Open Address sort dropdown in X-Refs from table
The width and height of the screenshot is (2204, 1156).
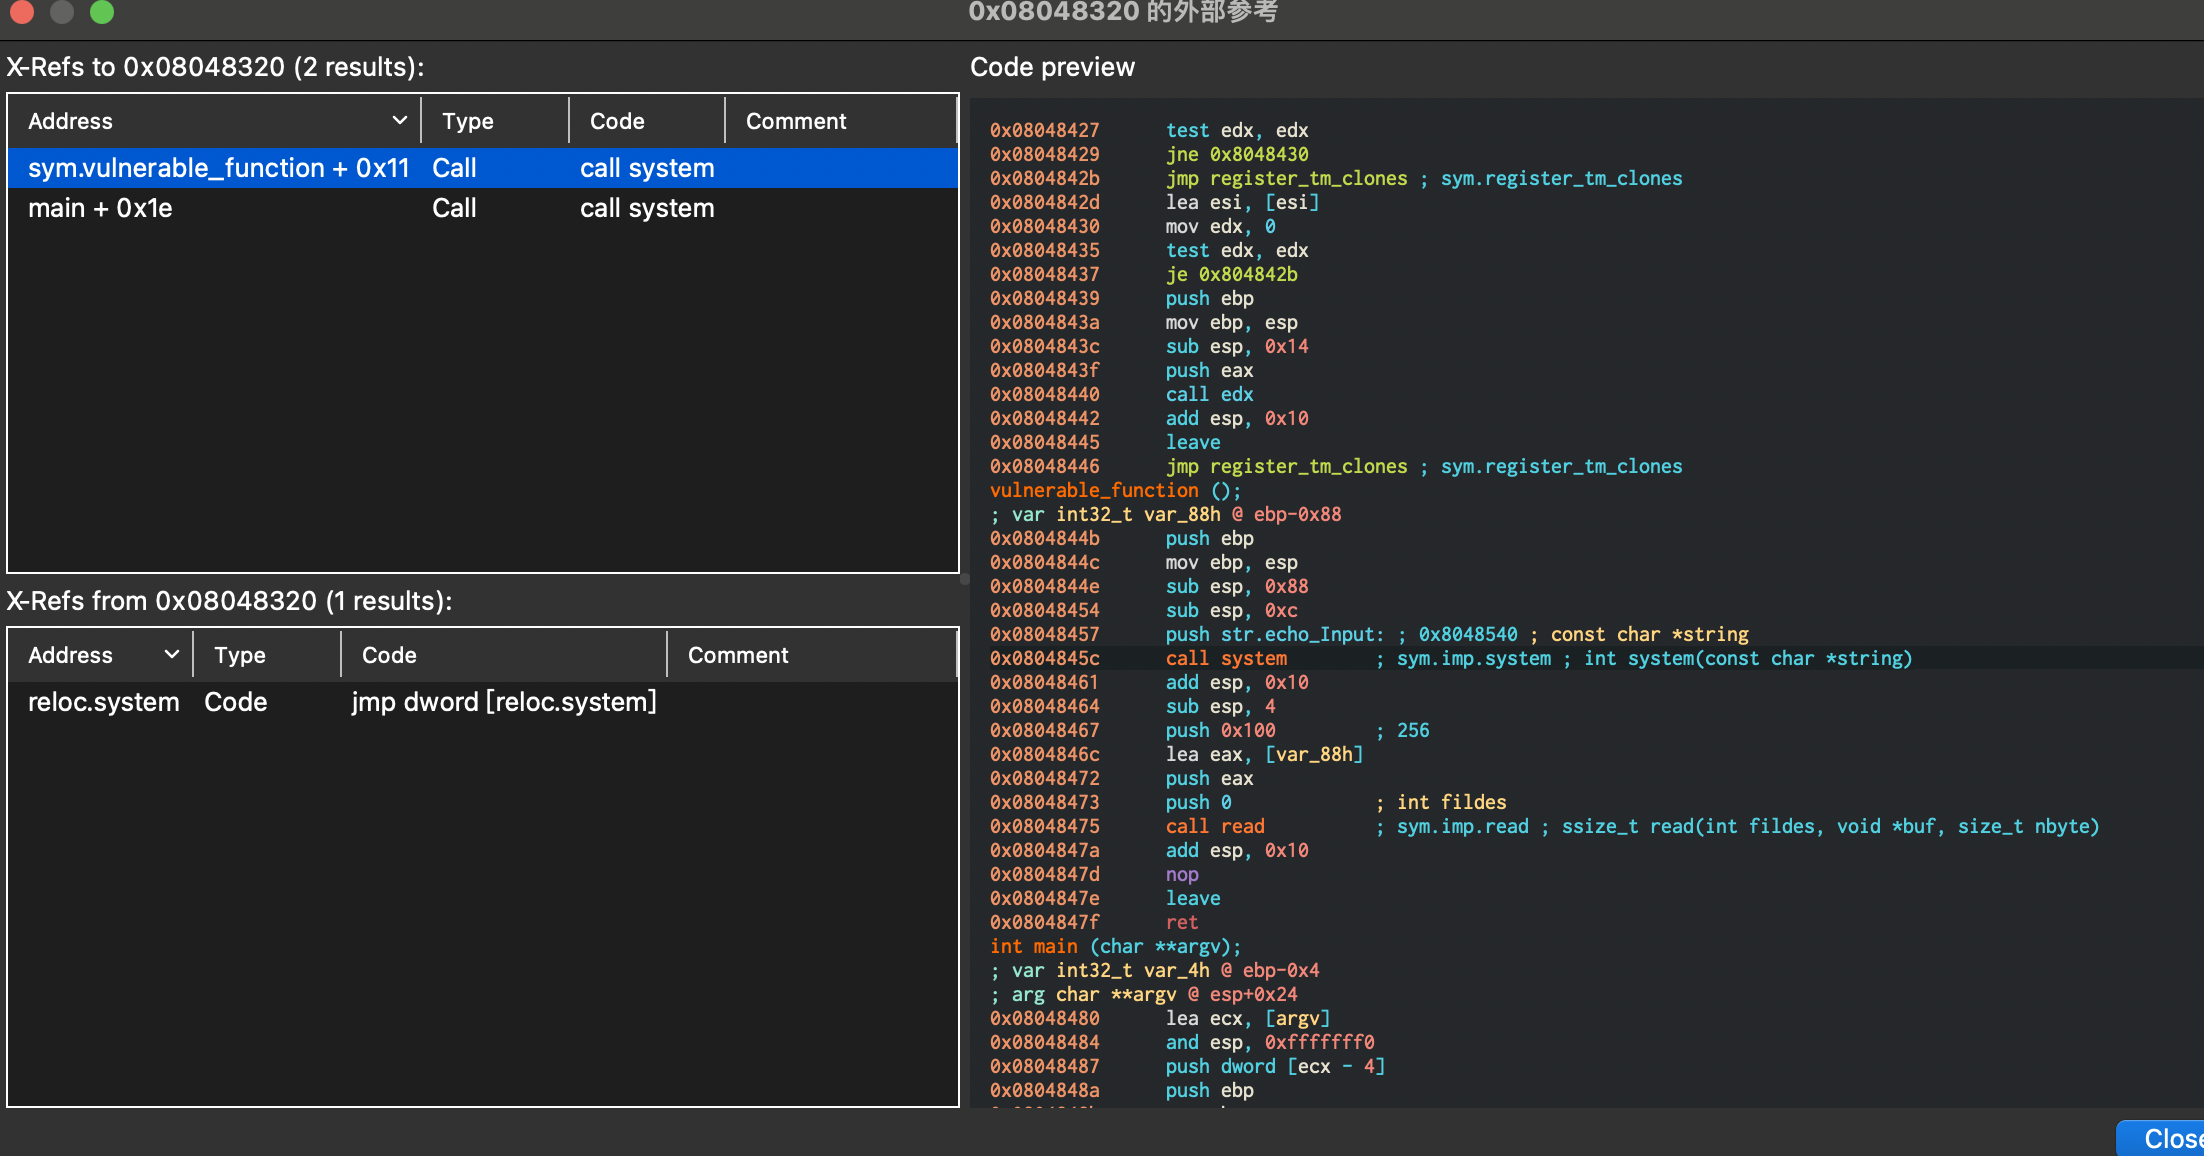171,655
